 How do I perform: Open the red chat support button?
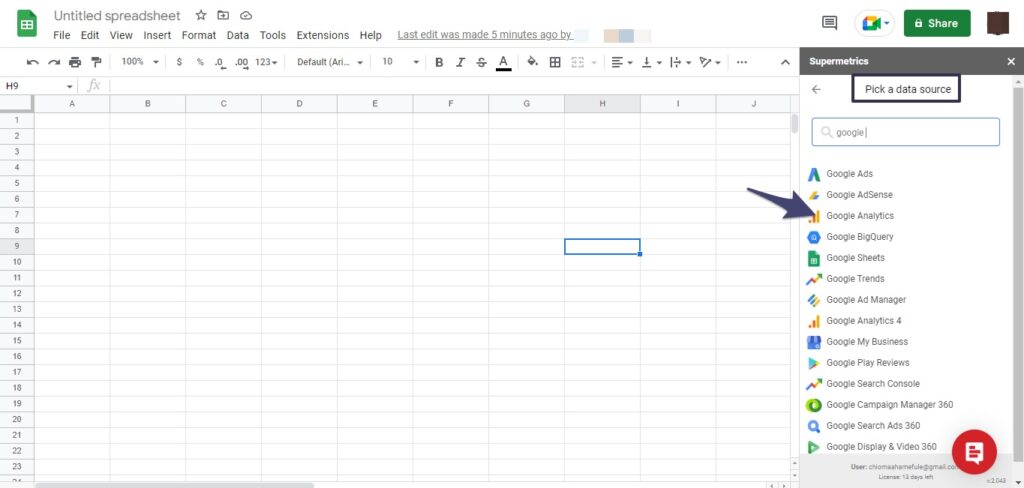(974, 451)
